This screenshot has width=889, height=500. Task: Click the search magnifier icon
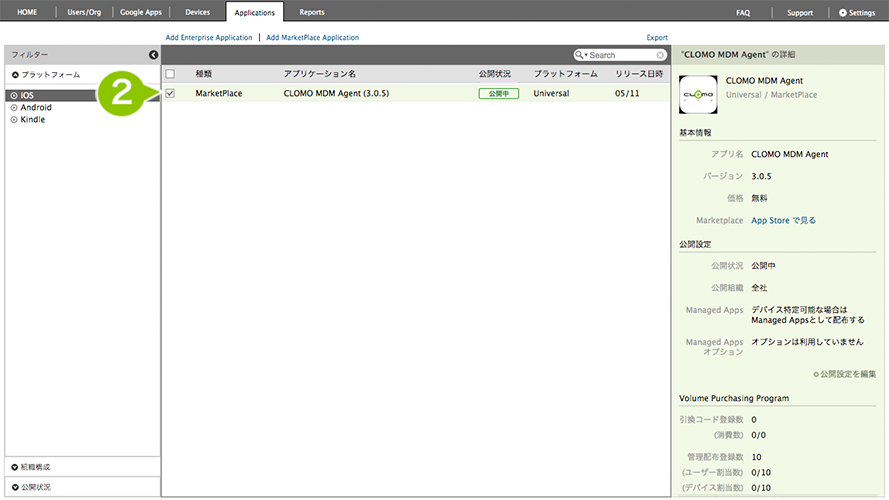tap(579, 55)
